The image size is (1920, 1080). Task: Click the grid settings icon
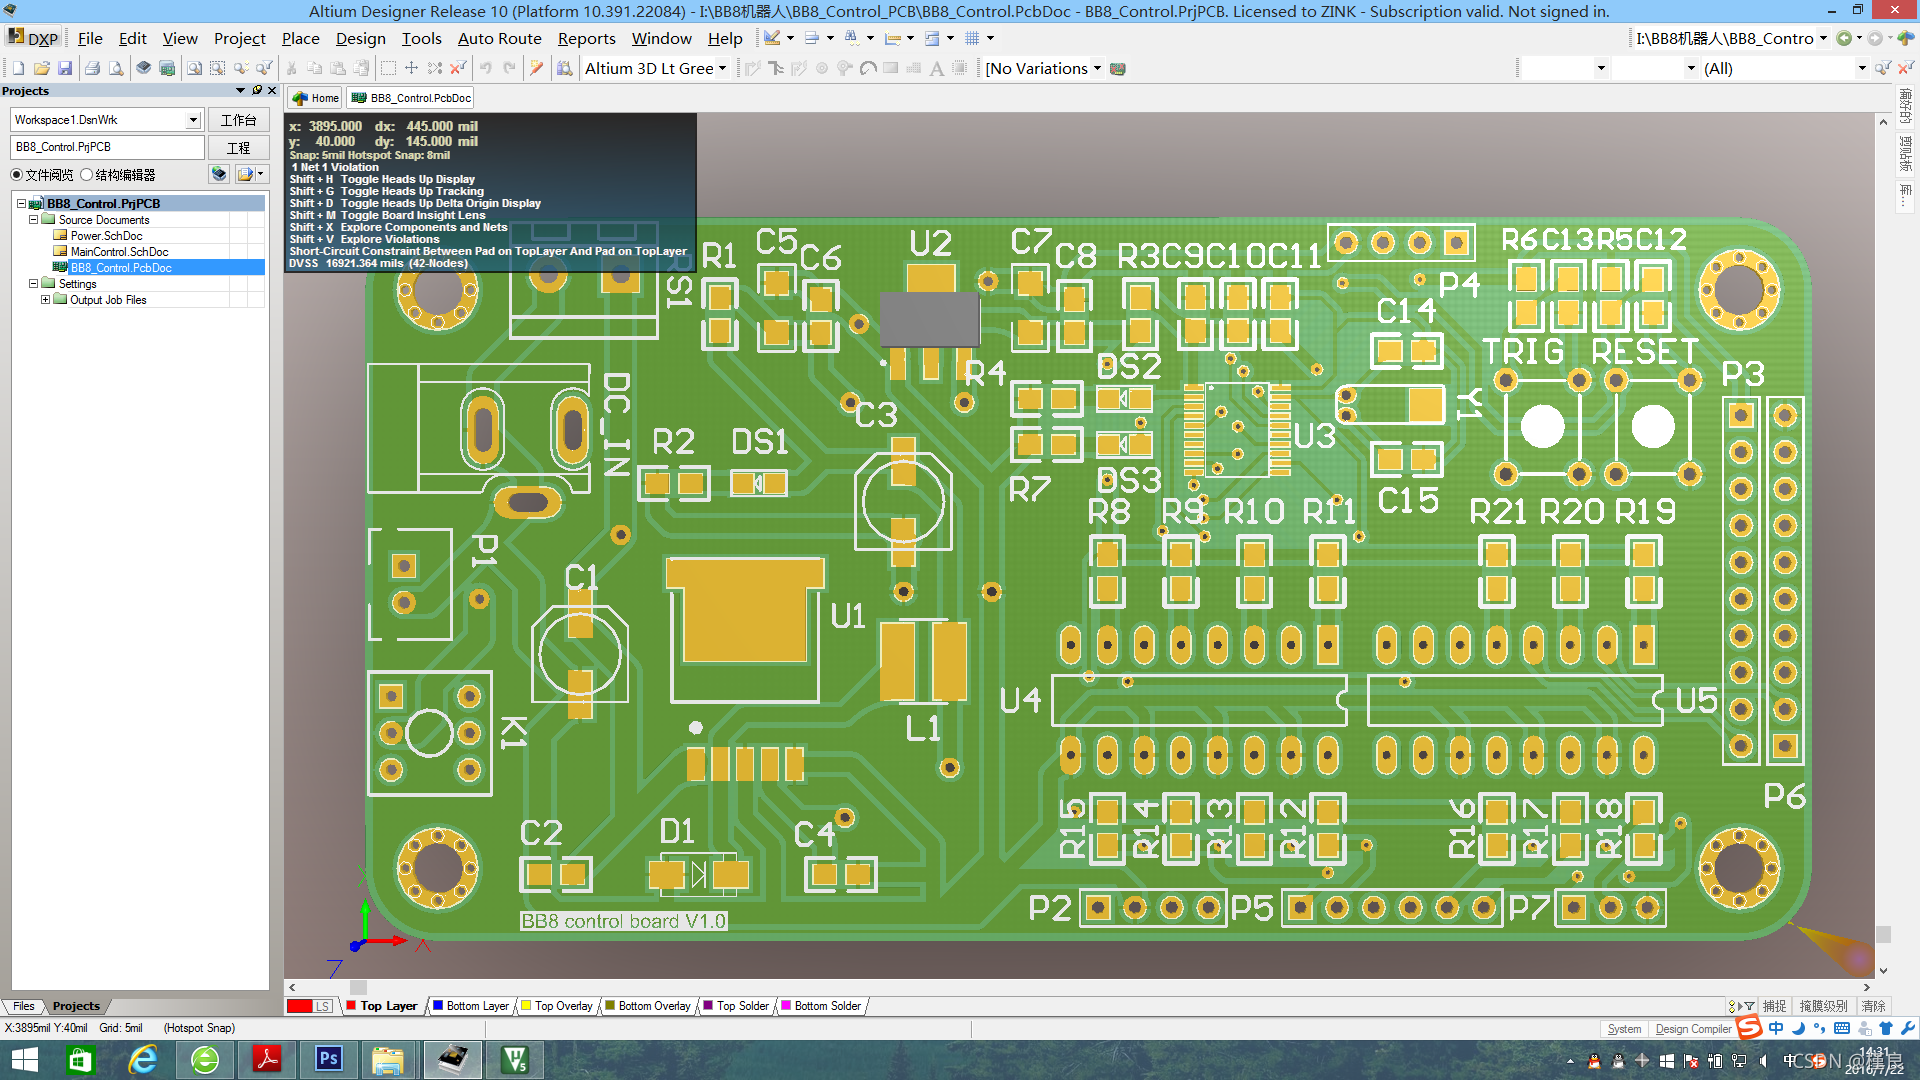(x=972, y=38)
